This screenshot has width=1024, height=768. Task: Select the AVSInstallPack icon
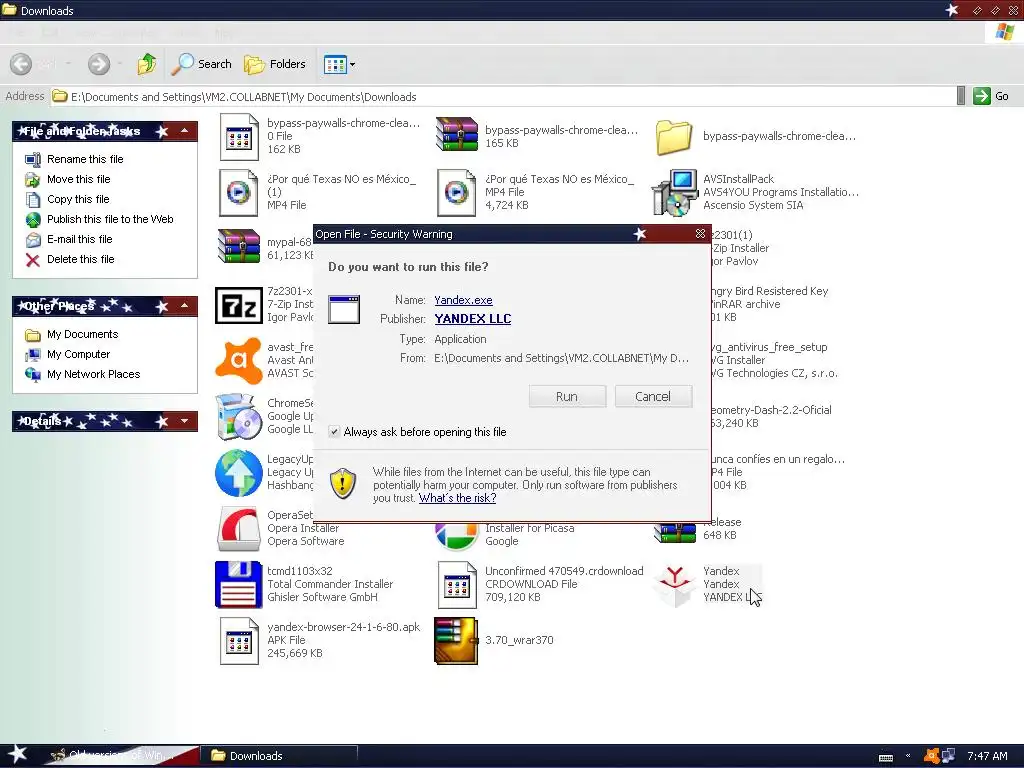675,193
